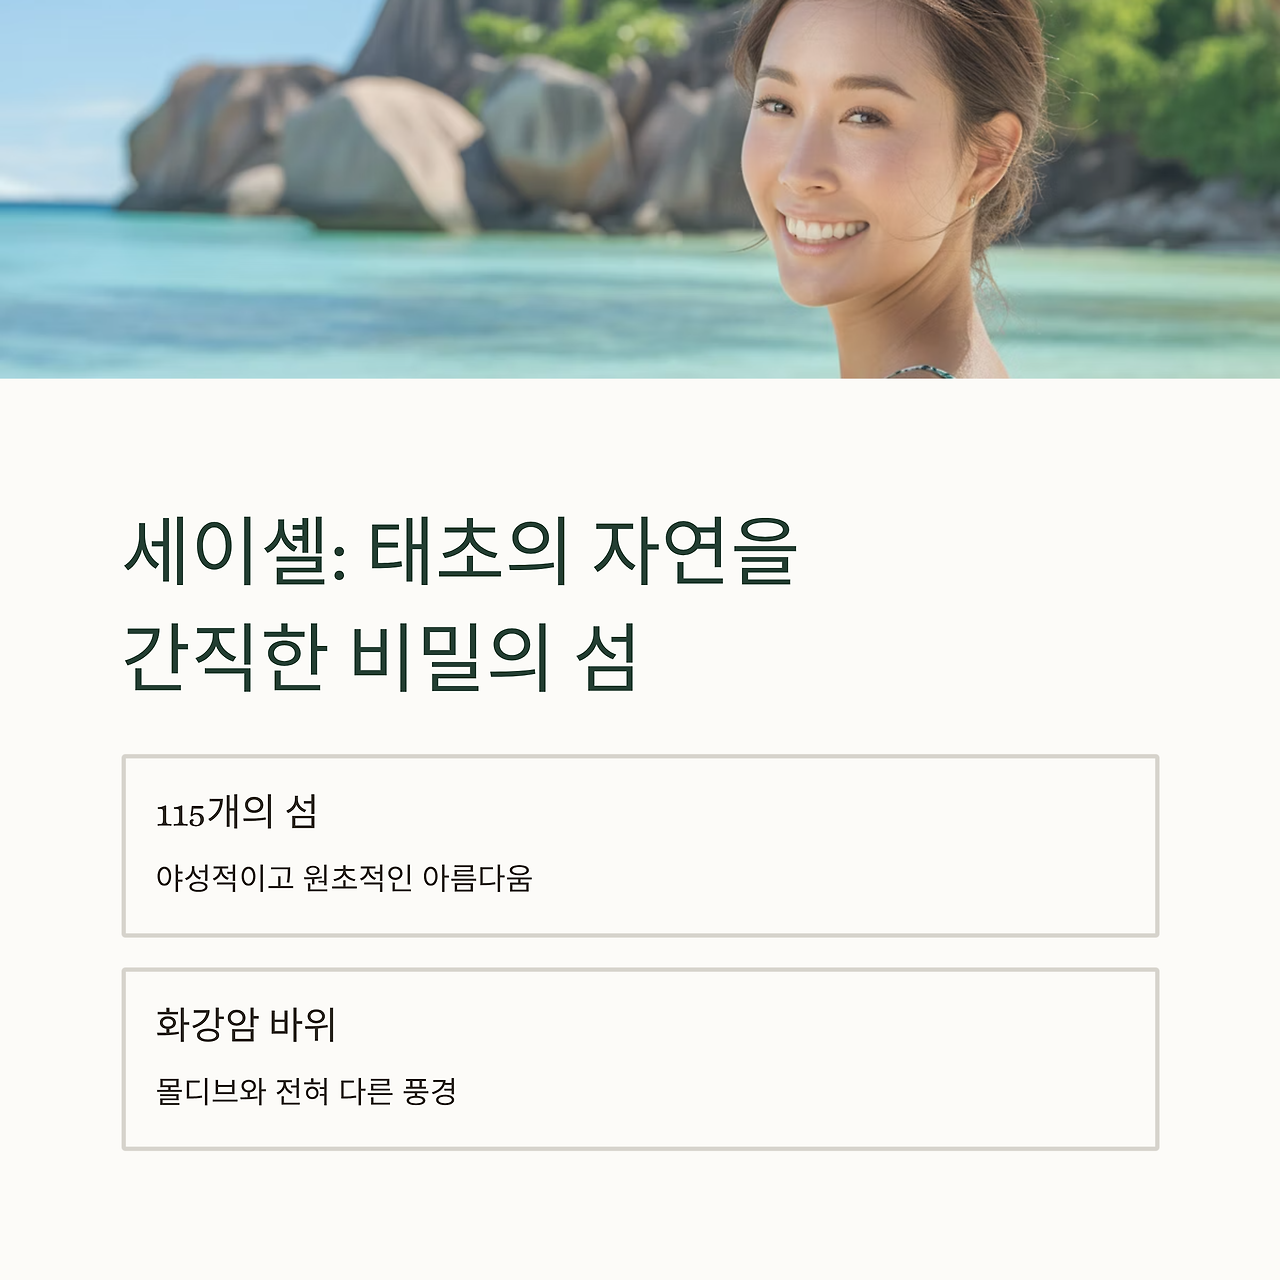The image size is (1280, 1280).
Task: Open the '115개의 섬' card
Action: click(x=640, y=846)
